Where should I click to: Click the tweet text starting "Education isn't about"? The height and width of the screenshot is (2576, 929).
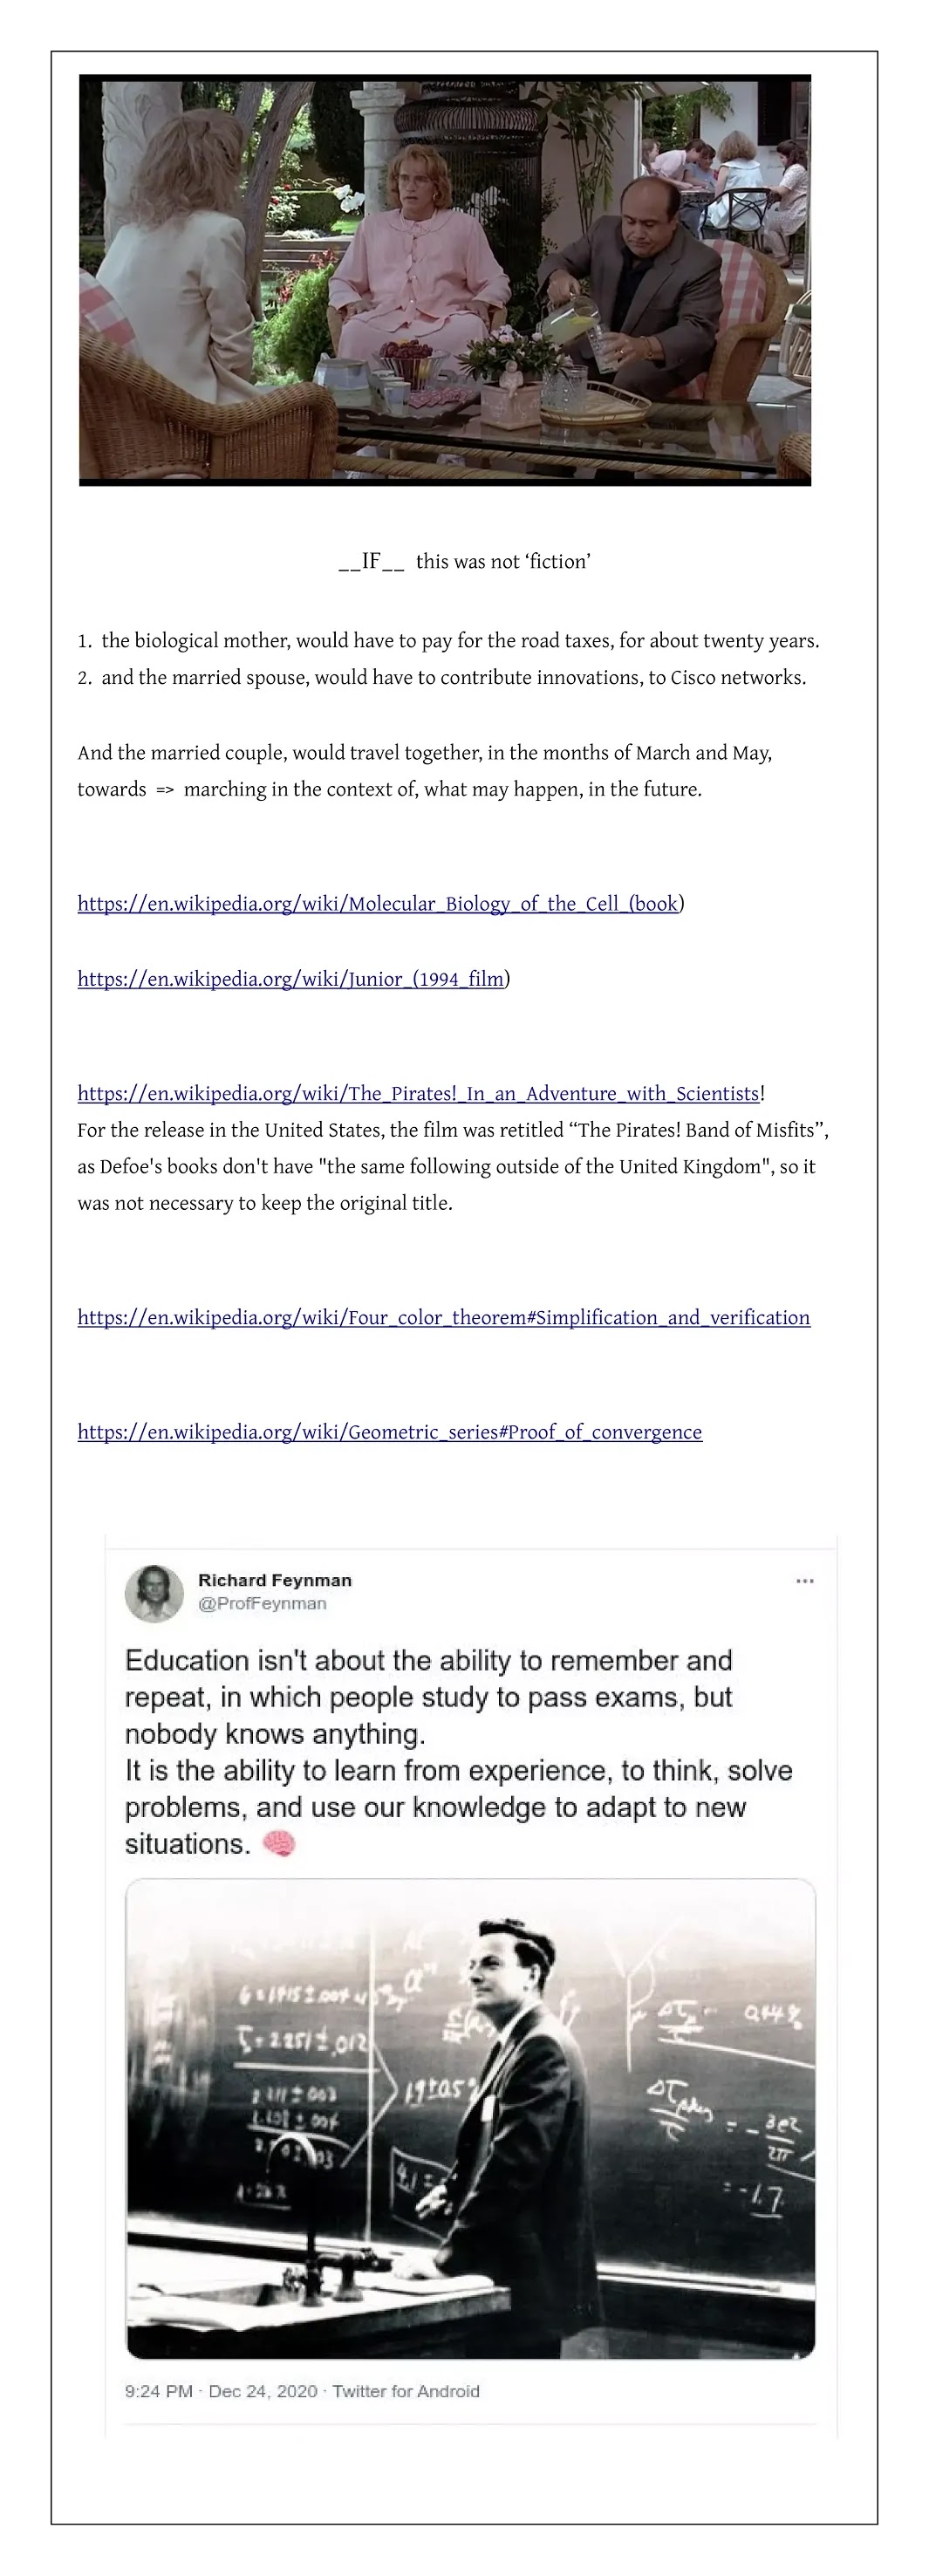[x=457, y=1751]
